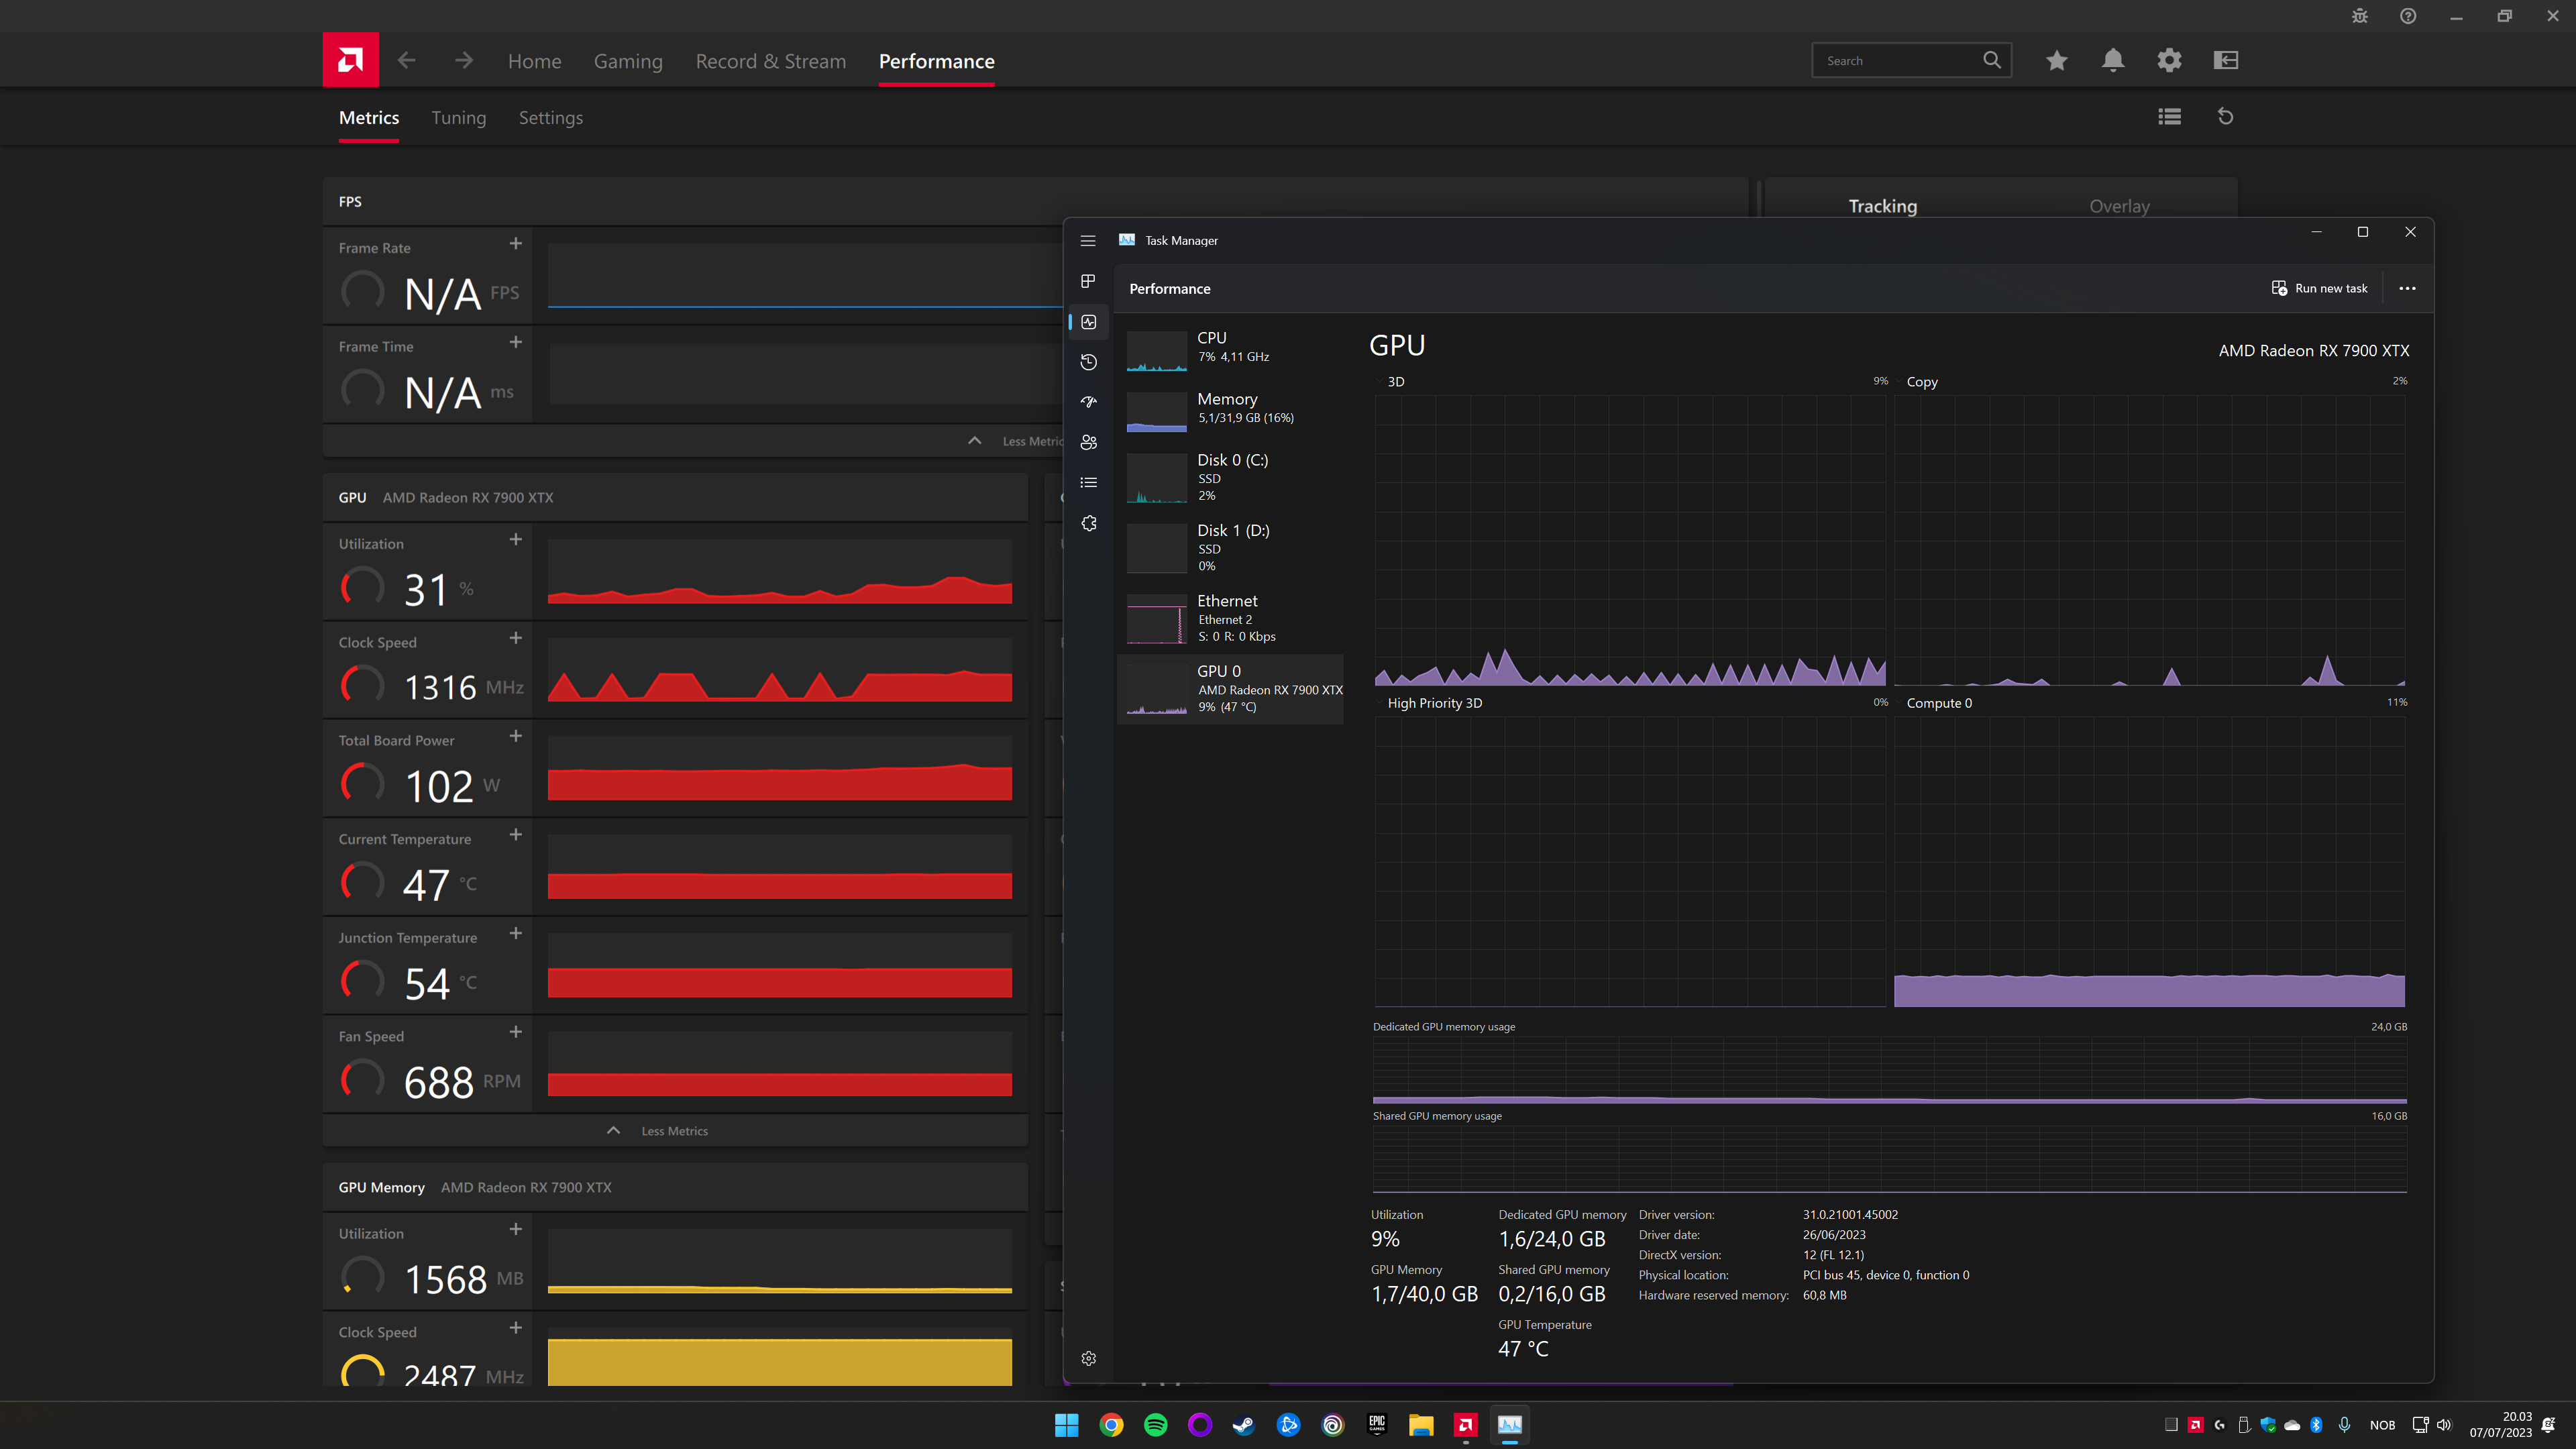This screenshot has height=1449, width=2576.
Task: Click Run new task button
Action: [2320, 289]
